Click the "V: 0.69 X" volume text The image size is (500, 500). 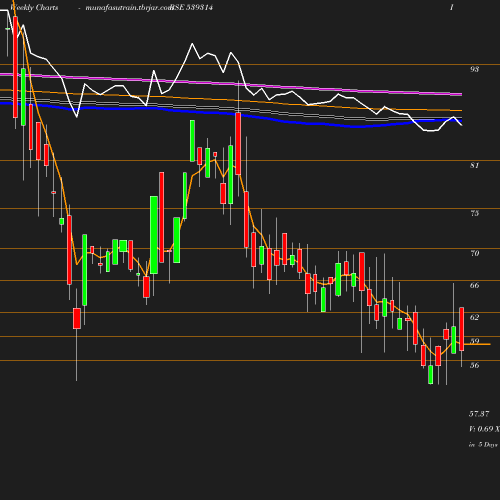(x=484, y=429)
